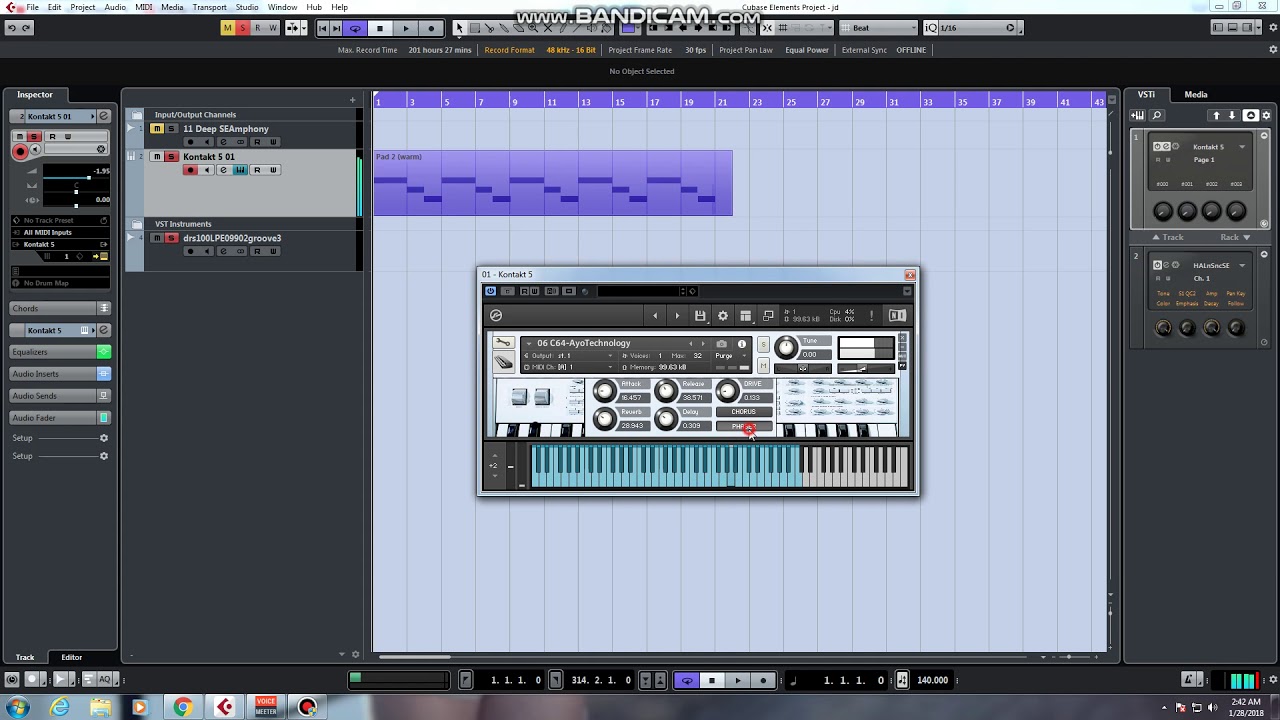Mute the 11 Deep SEAmphony track
This screenshot has width=1280, height=720.
pyautogui.click(x=157, y=129)
